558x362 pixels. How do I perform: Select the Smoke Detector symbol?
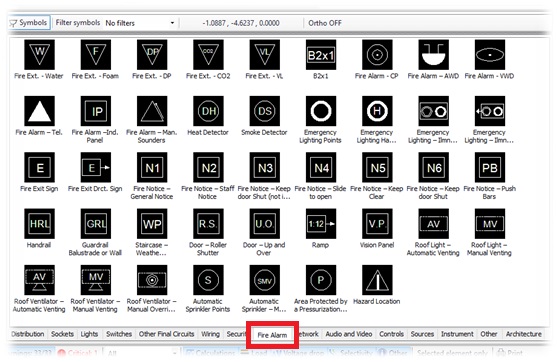pyautogui.click(x=264, y=111)
